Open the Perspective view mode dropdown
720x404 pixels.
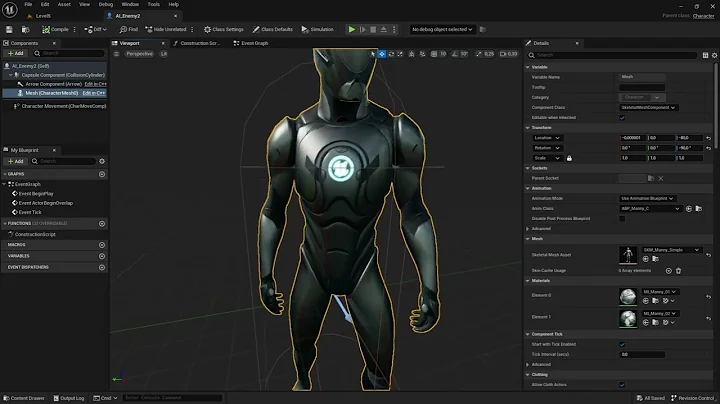pos(139,54)
